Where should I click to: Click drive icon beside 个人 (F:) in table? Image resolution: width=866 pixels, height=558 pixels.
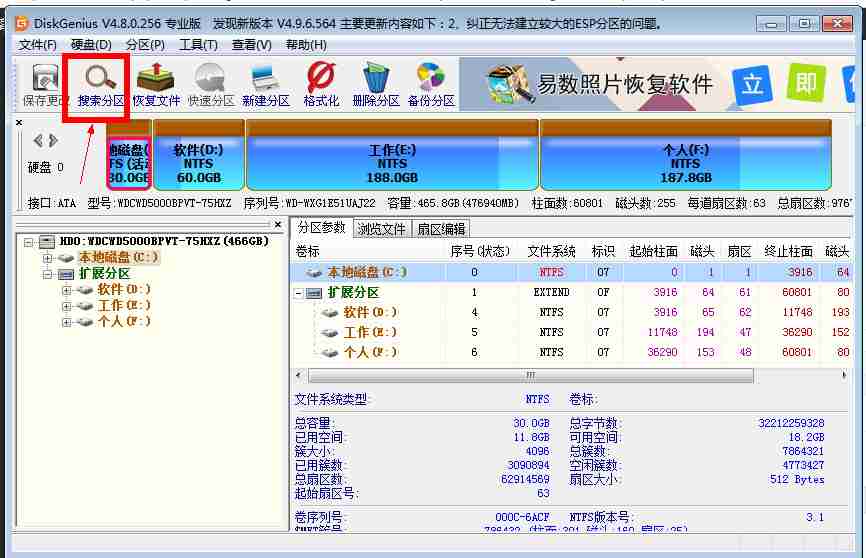330,352
